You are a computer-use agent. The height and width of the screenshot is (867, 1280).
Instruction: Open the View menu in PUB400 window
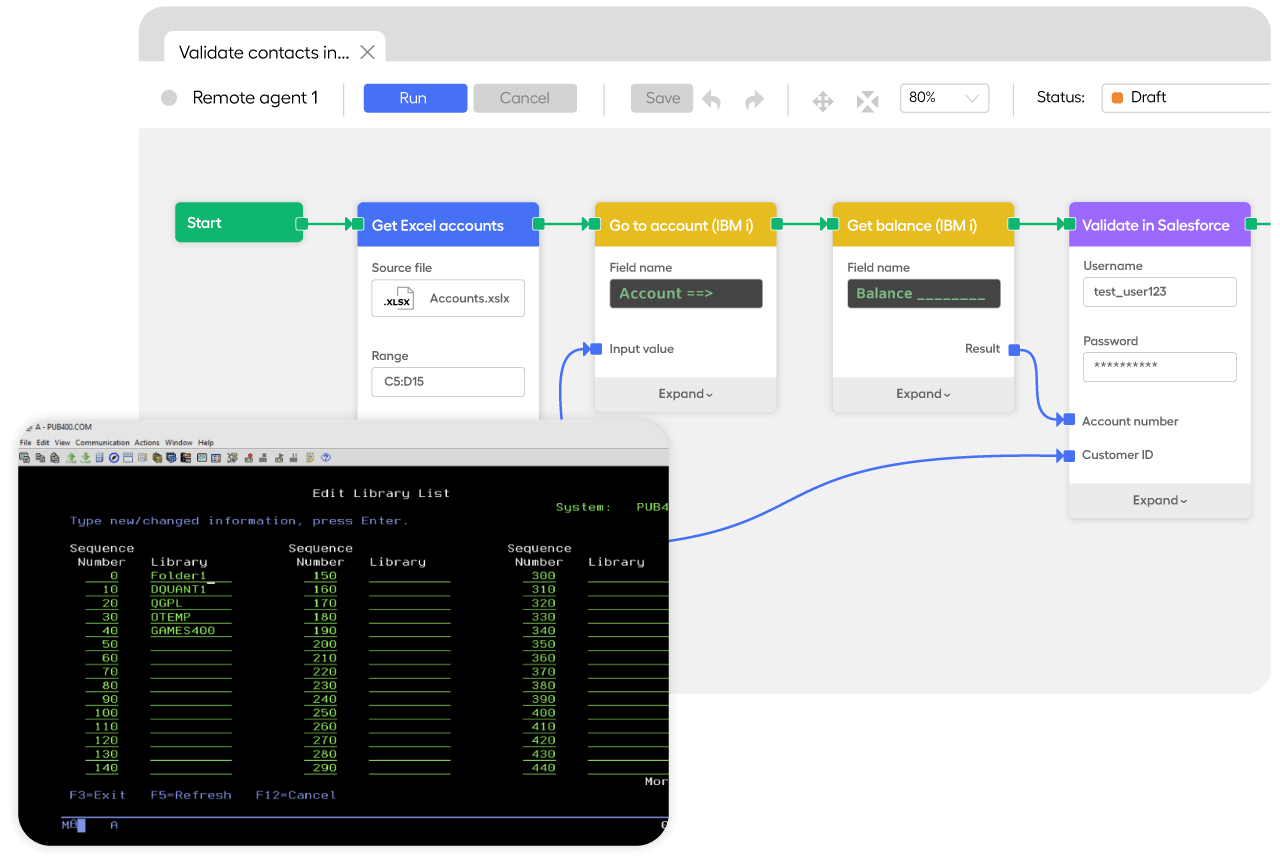tap(62, 442)
